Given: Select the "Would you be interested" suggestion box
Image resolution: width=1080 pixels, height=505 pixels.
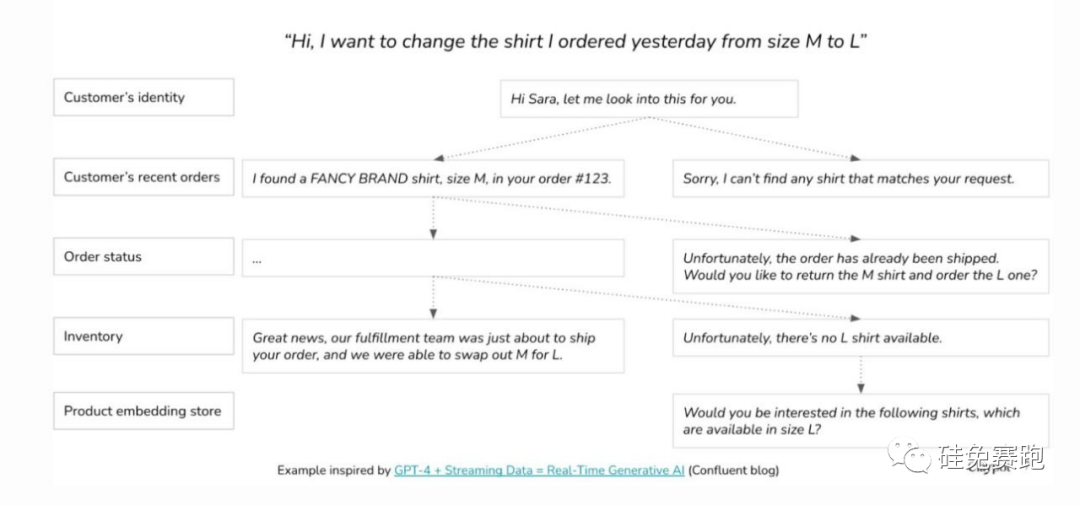Looking at the screenshot, I should tap(860, 420).
